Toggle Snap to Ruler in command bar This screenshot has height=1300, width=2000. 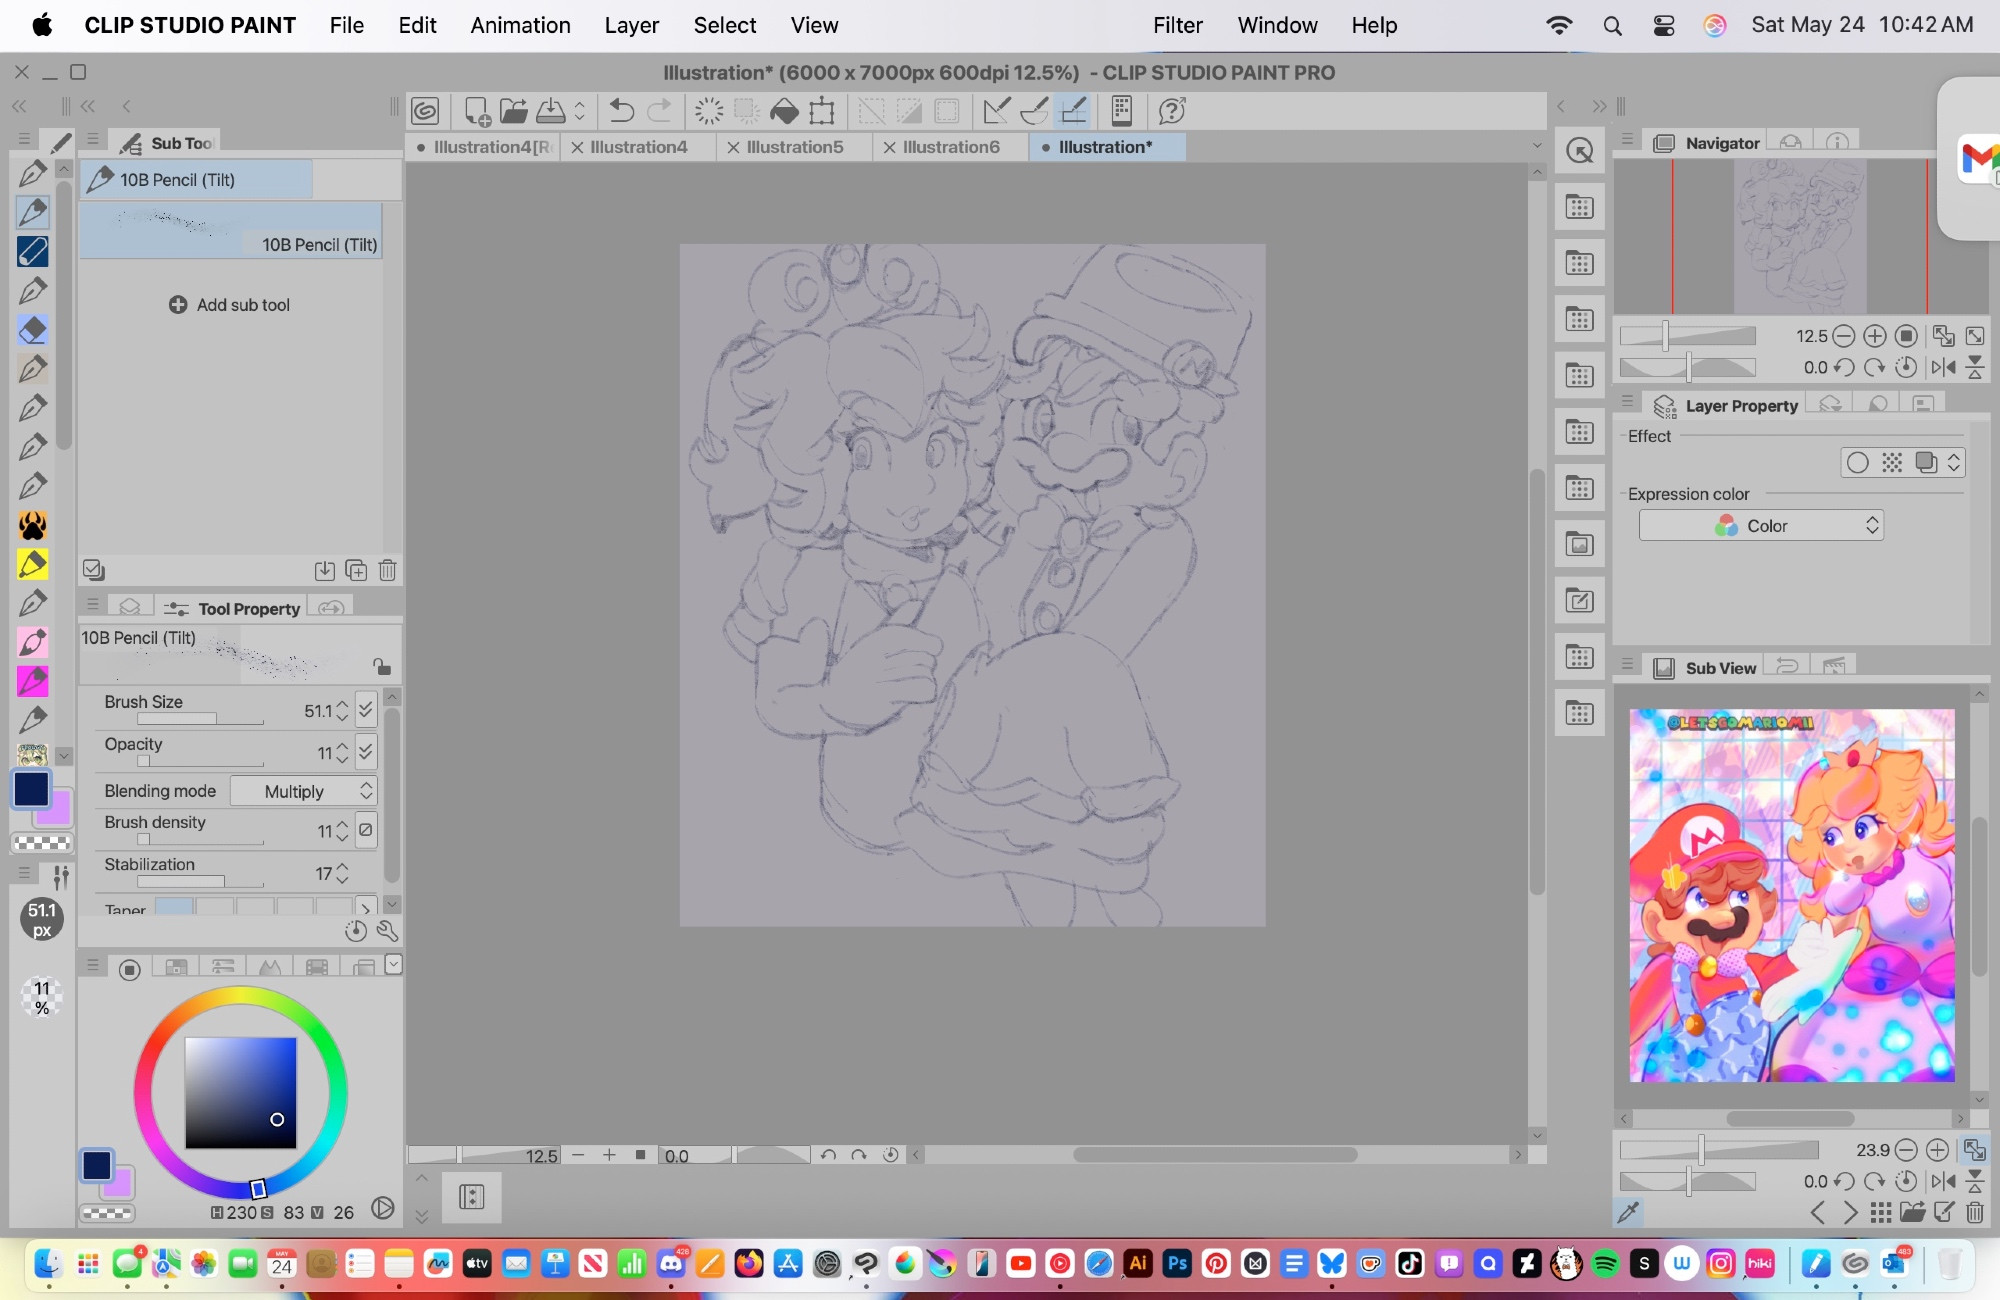coord(996,111)
